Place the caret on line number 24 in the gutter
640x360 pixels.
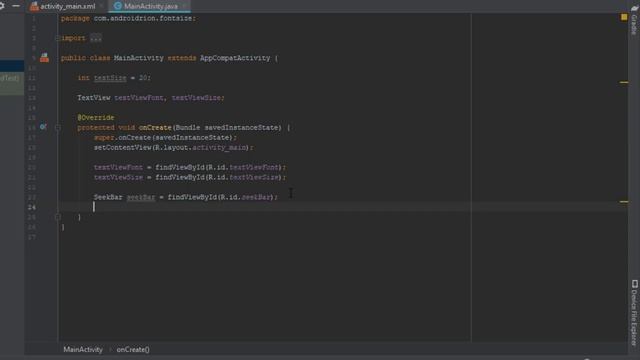pos(32,207)
